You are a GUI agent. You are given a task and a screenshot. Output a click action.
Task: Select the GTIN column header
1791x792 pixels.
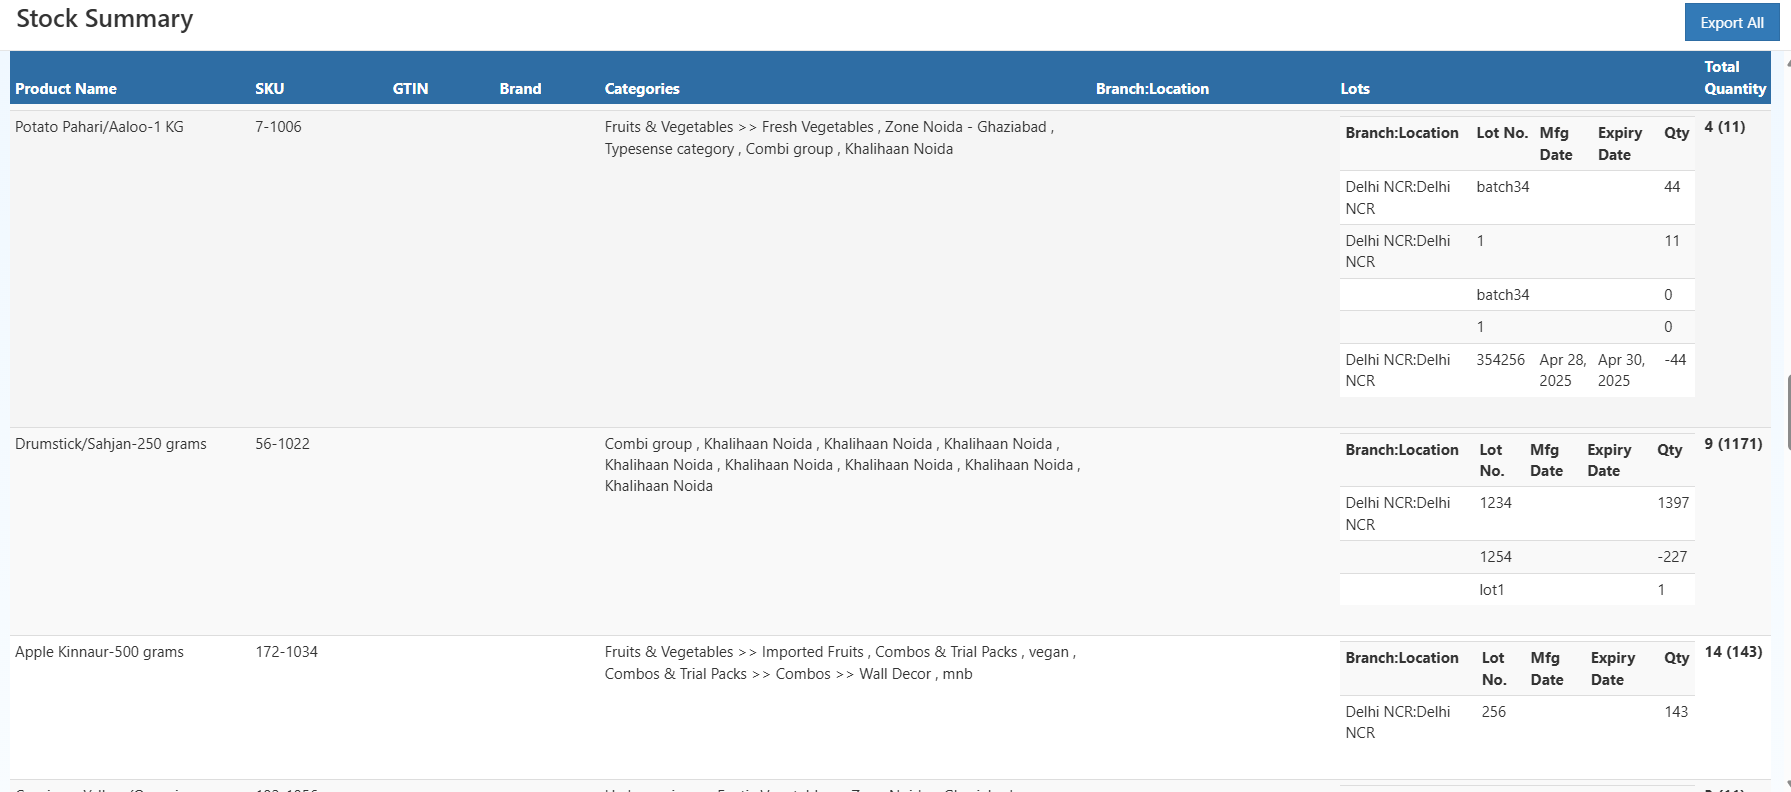410,89
